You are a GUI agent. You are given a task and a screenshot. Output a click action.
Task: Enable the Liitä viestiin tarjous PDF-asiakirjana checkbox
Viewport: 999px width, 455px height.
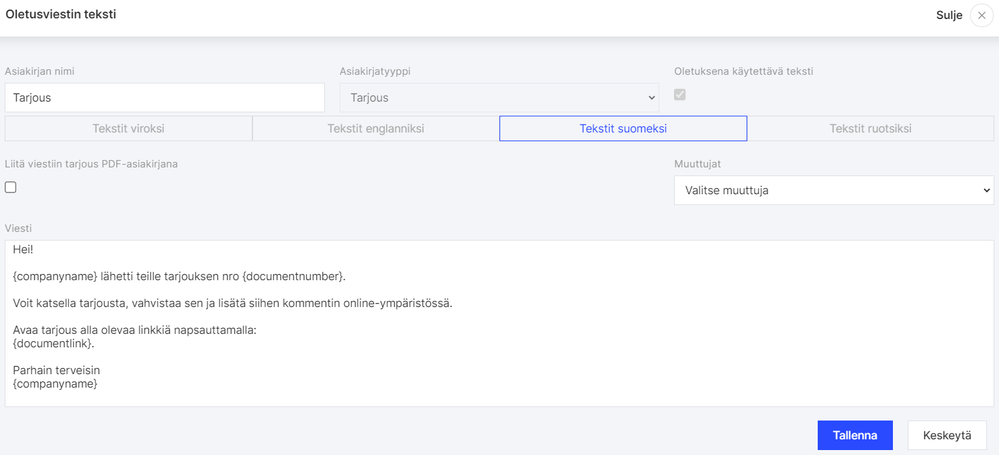[11, 187]
